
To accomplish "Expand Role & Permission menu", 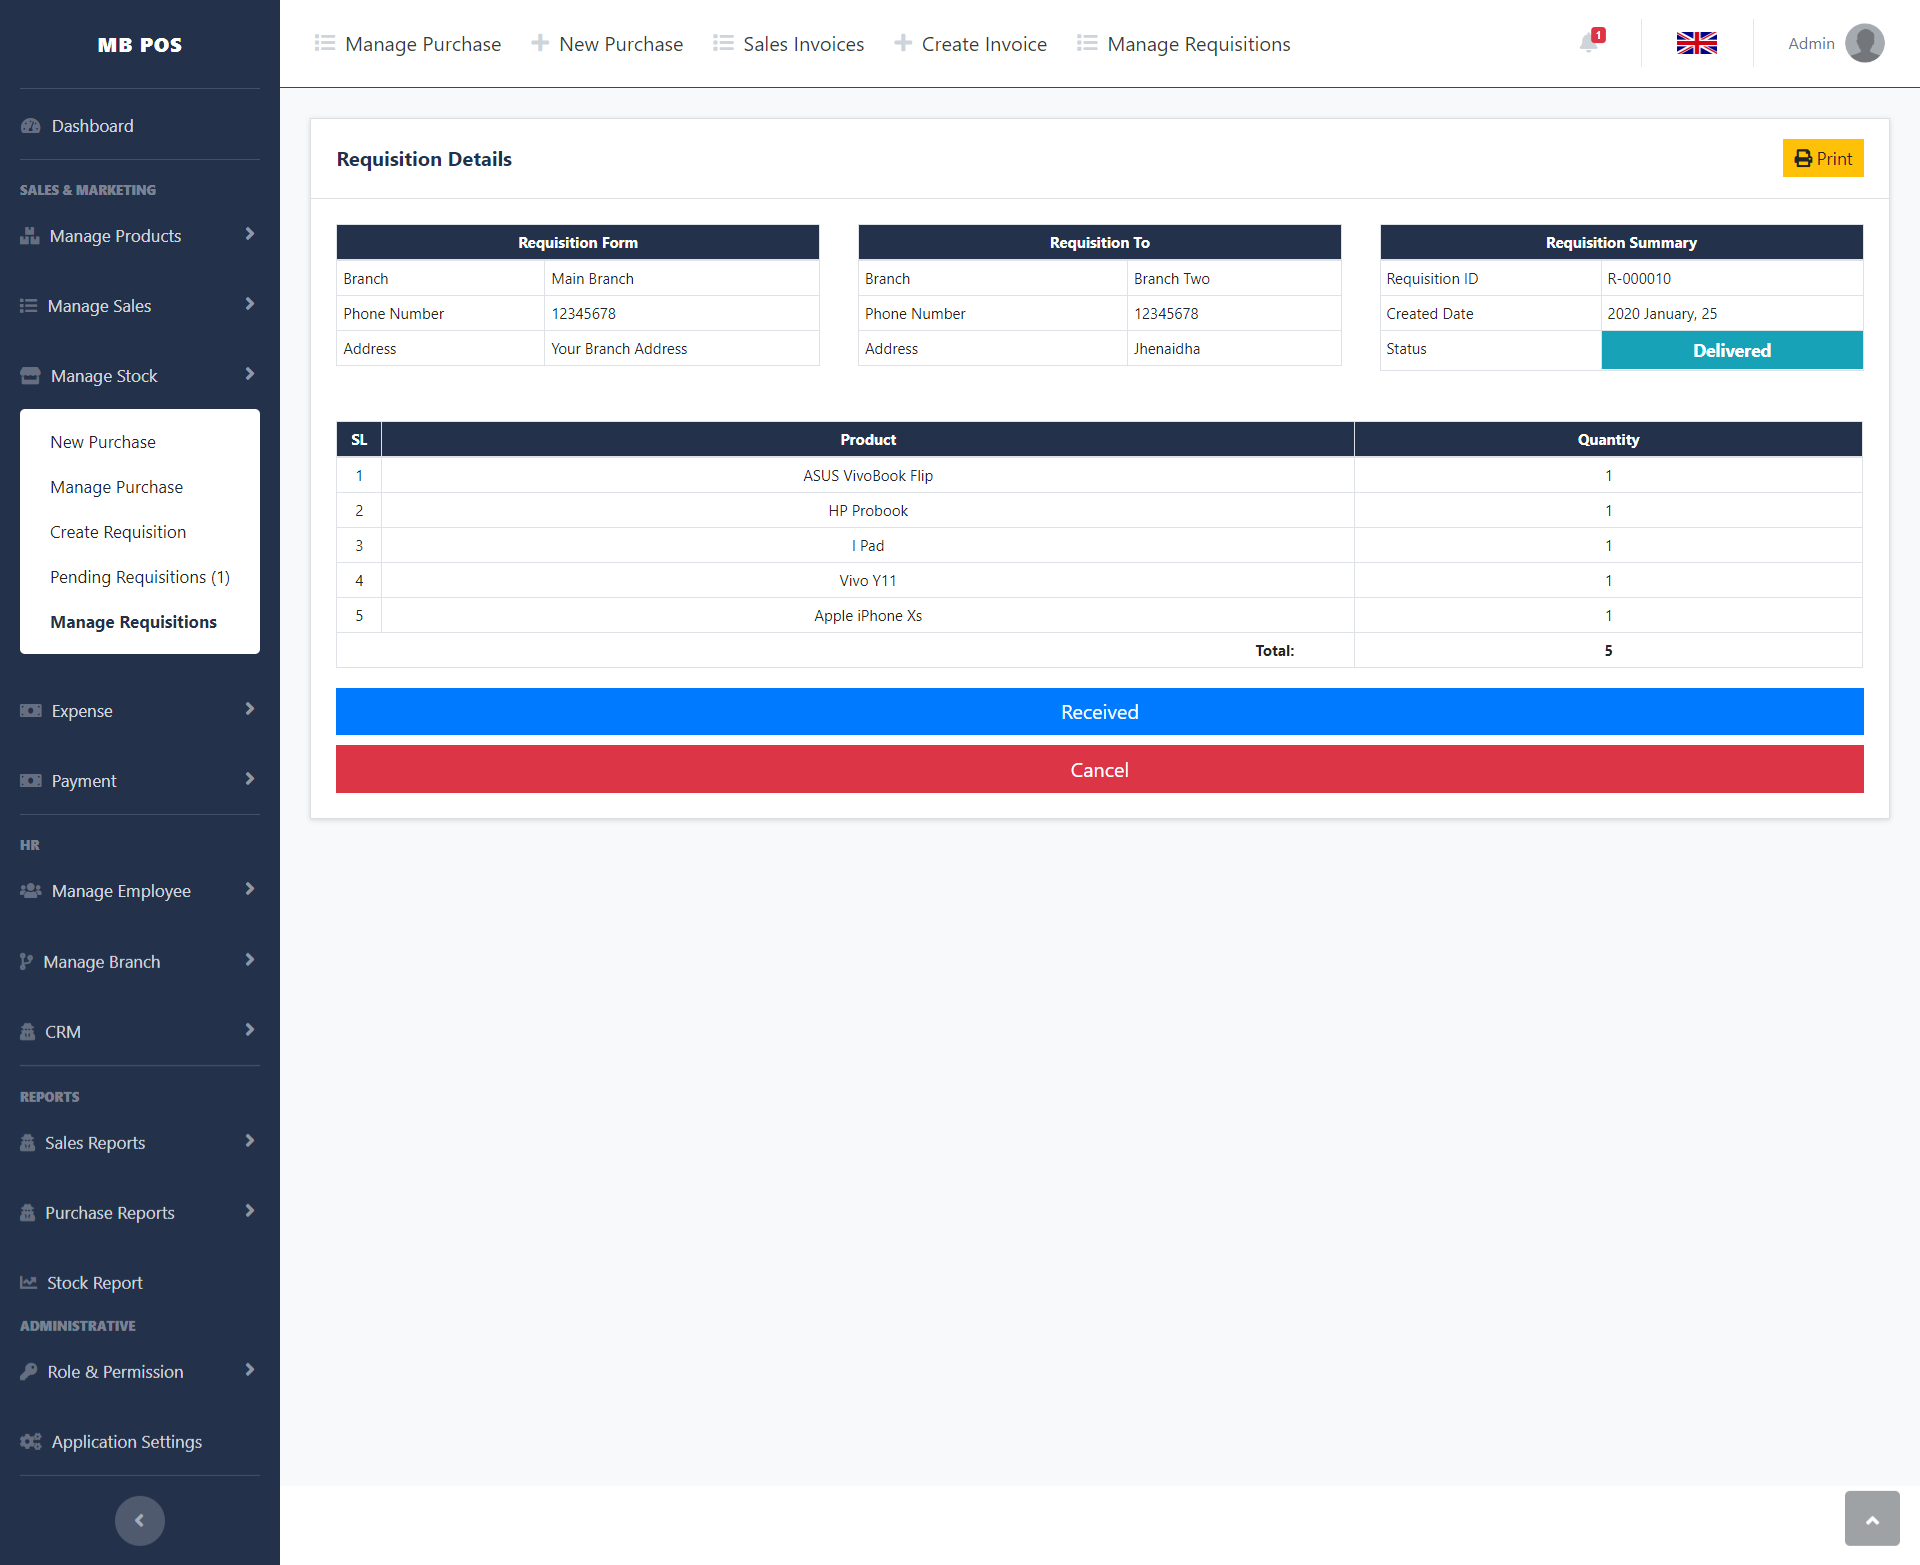I will (x=249, y=1370).
